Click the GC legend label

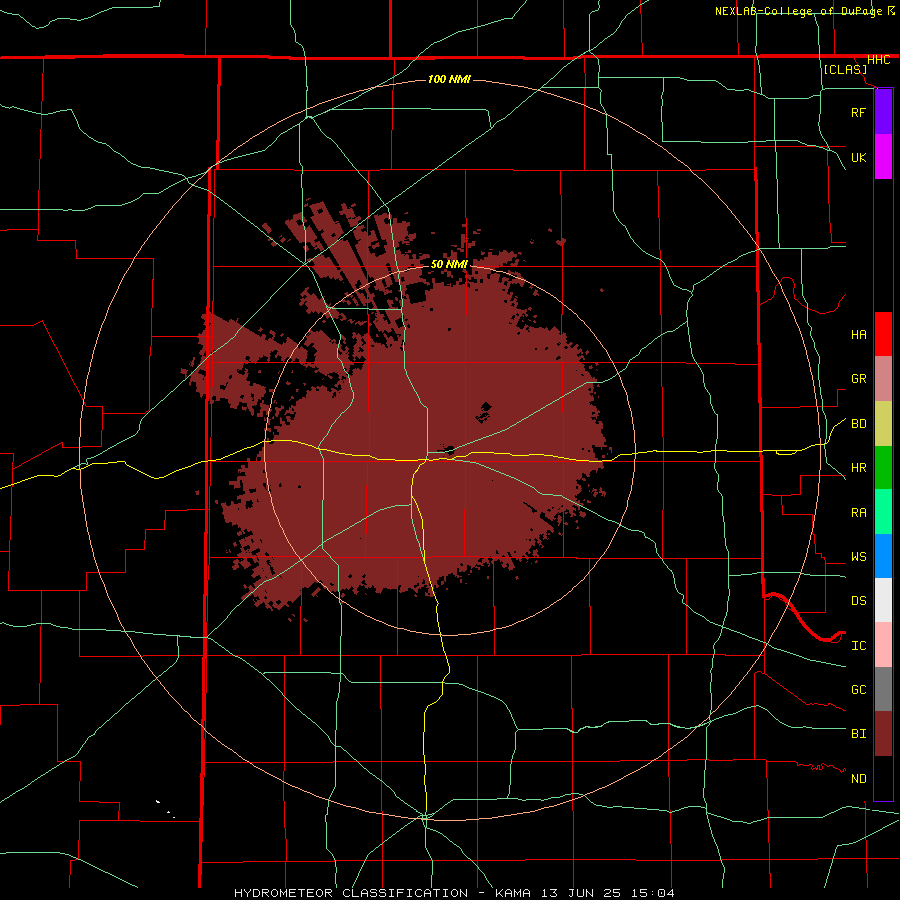pyautogui.click(x=858, y=690)
